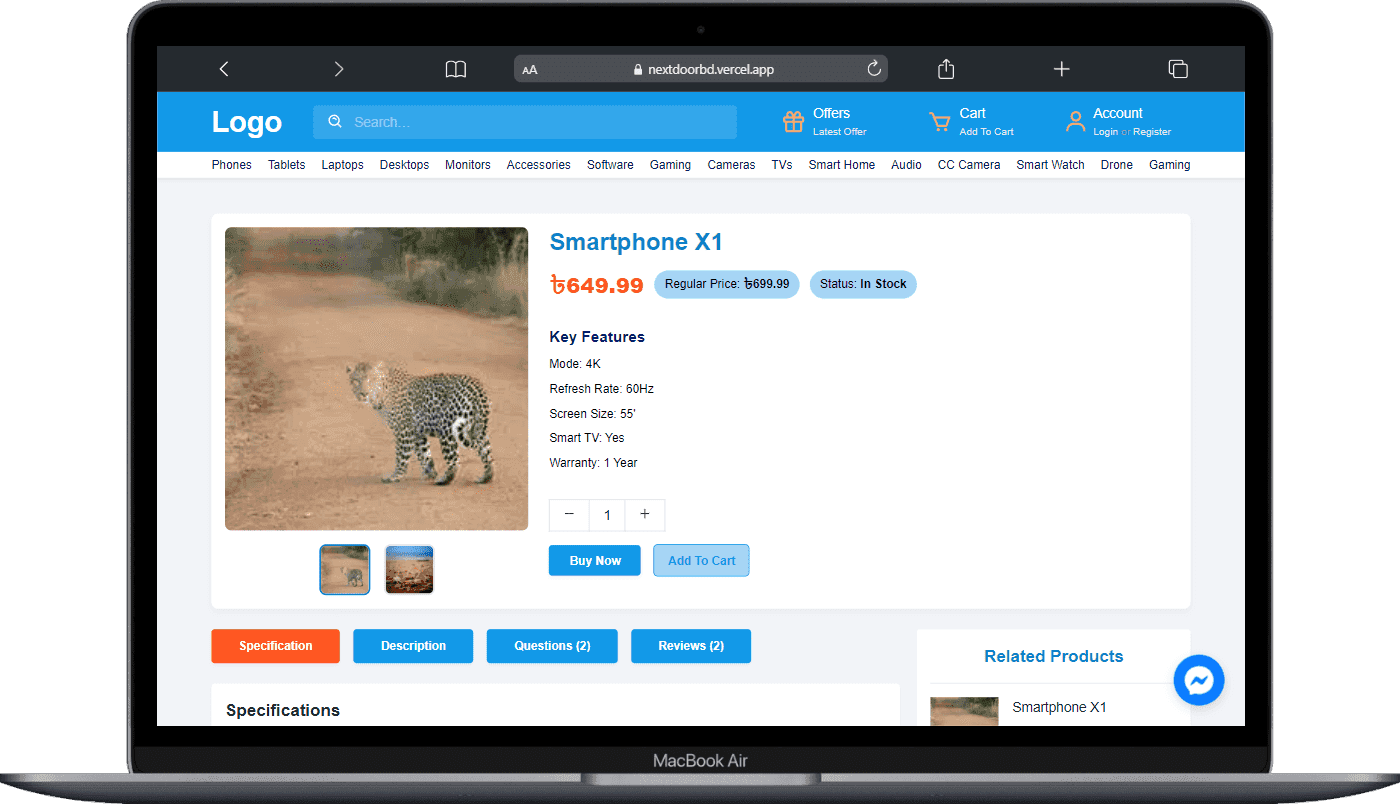
Task: Click the quantity value field
Action: coord(607,515)
